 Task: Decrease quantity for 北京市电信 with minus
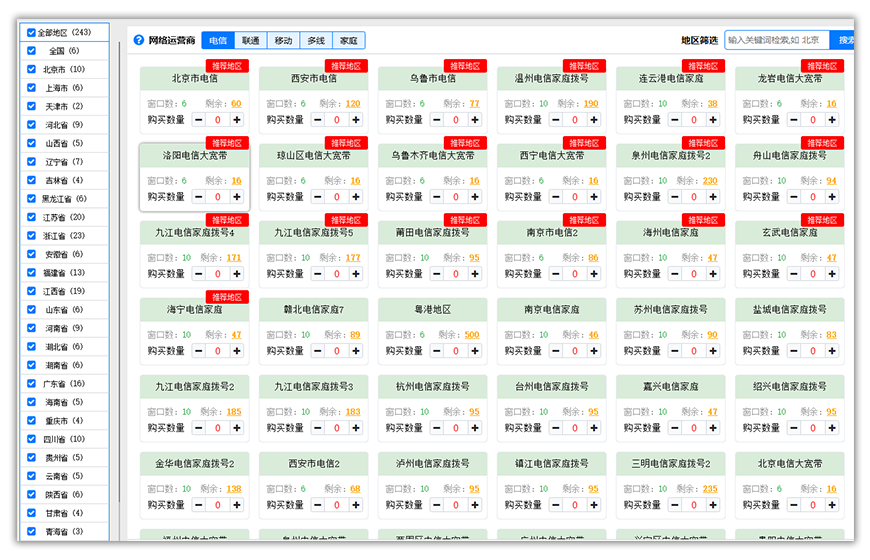point(199,119)
